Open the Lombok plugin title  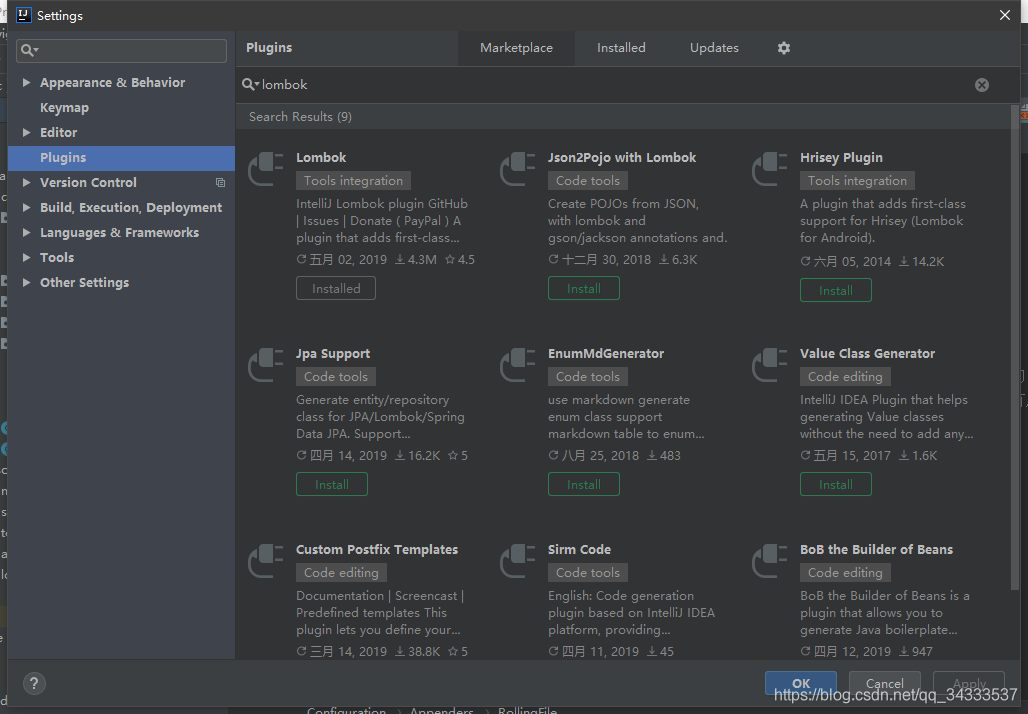click(321, 157)
